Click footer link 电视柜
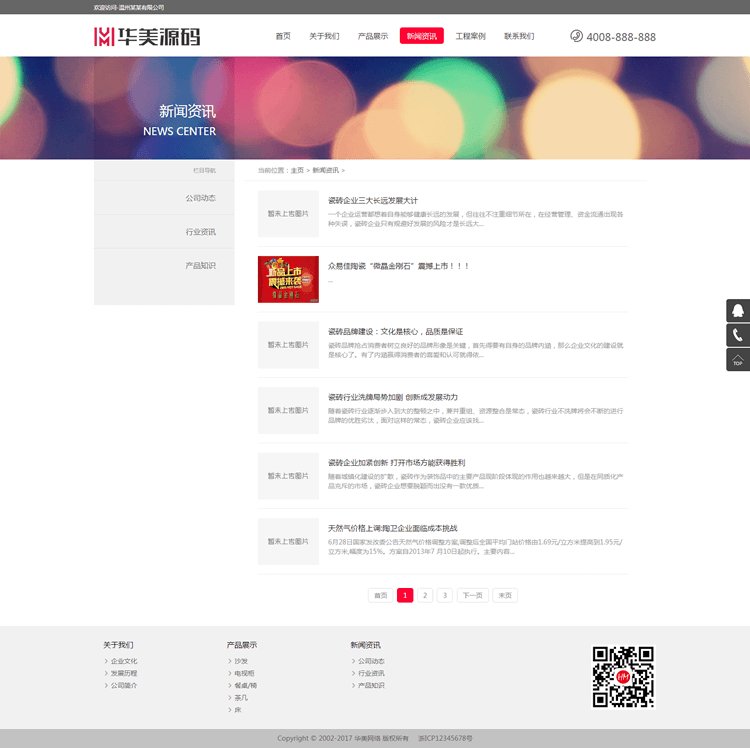 coord(244,673)
